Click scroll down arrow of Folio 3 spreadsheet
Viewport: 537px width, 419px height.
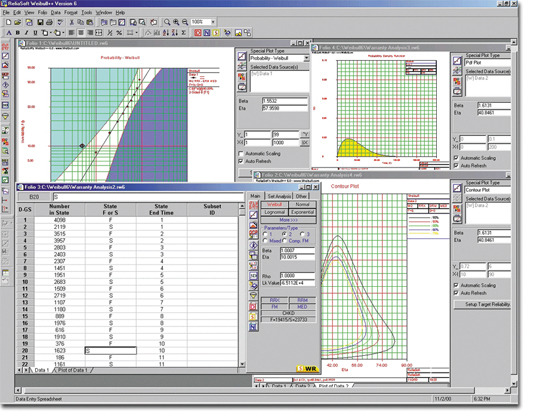[242, 364]
